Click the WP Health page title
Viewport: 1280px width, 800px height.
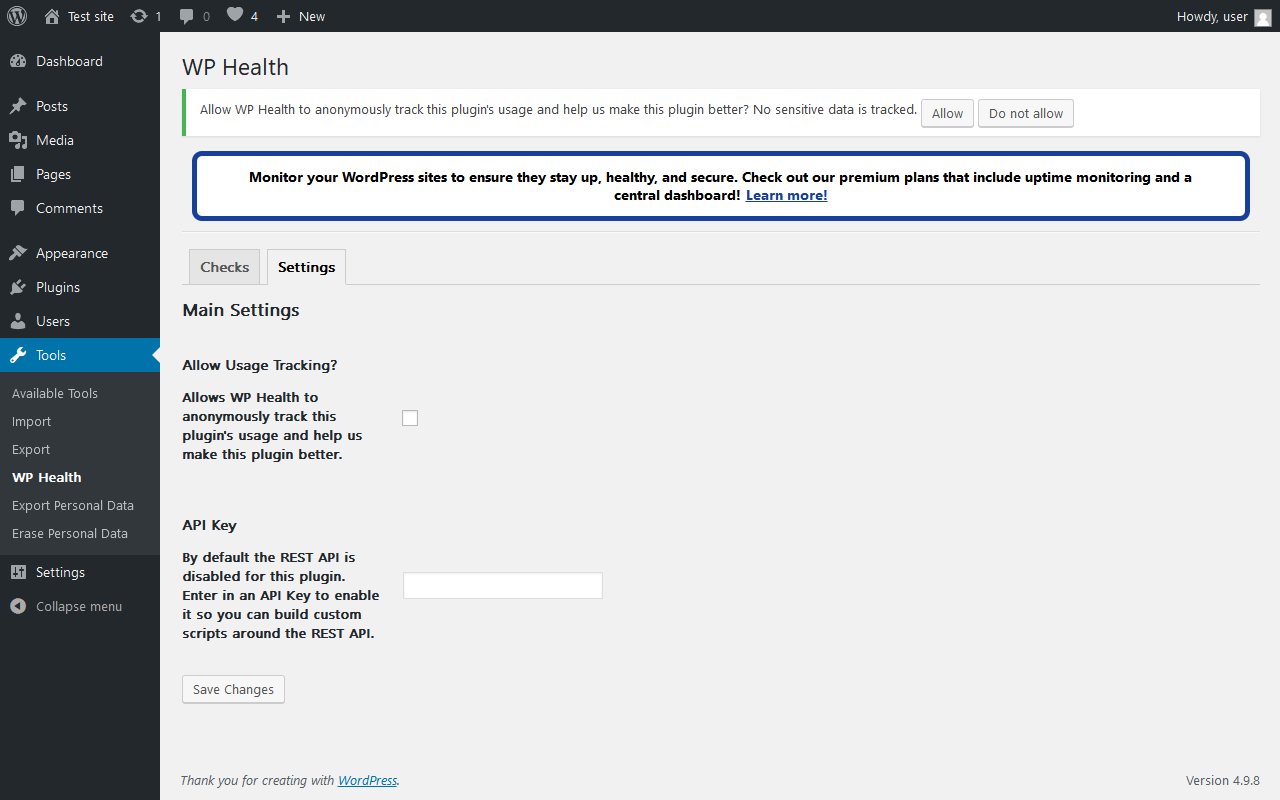click(235, 67)
